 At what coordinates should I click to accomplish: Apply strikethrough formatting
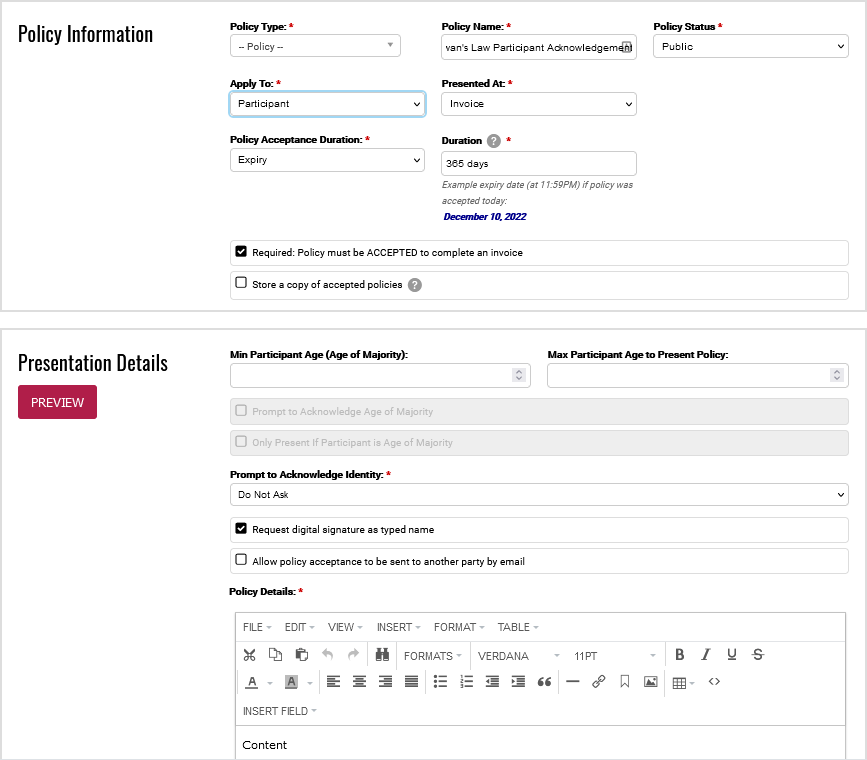(x=758, y=655)
